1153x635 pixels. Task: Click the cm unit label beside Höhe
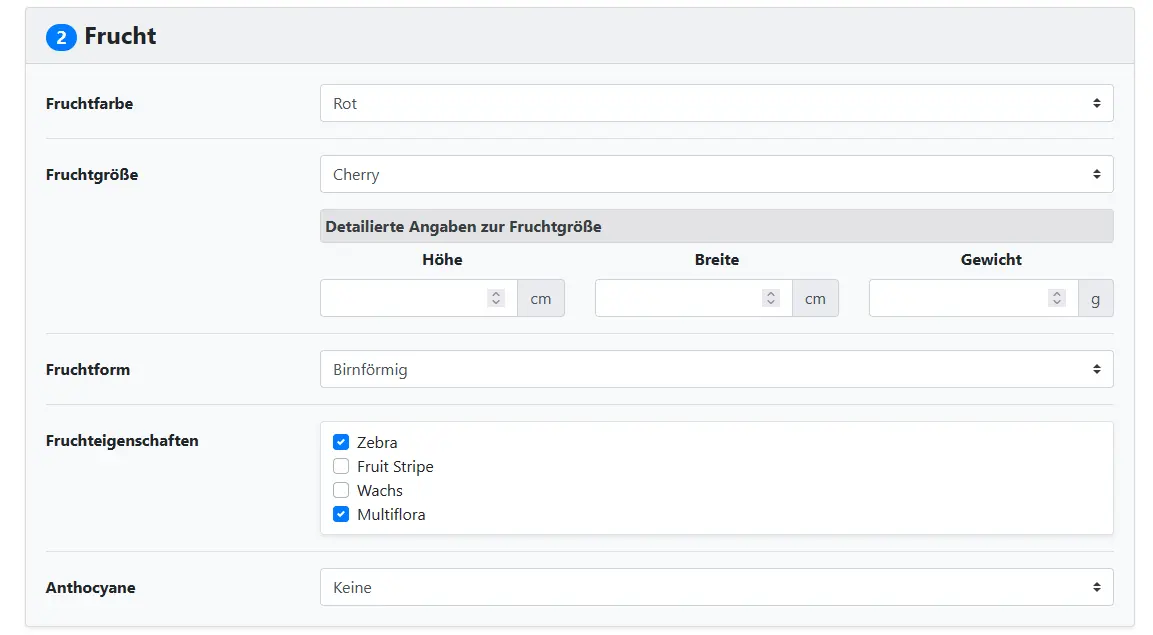[x=541, y=298]
